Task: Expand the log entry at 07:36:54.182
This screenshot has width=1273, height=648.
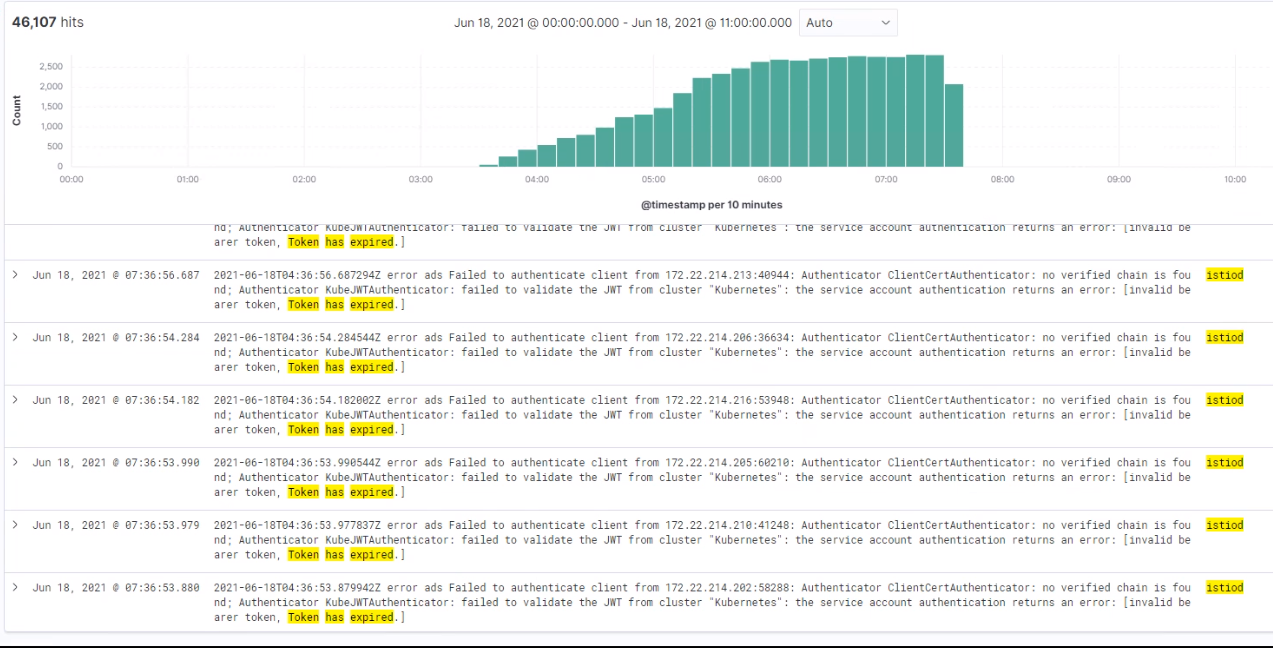Action: [15, 400]
